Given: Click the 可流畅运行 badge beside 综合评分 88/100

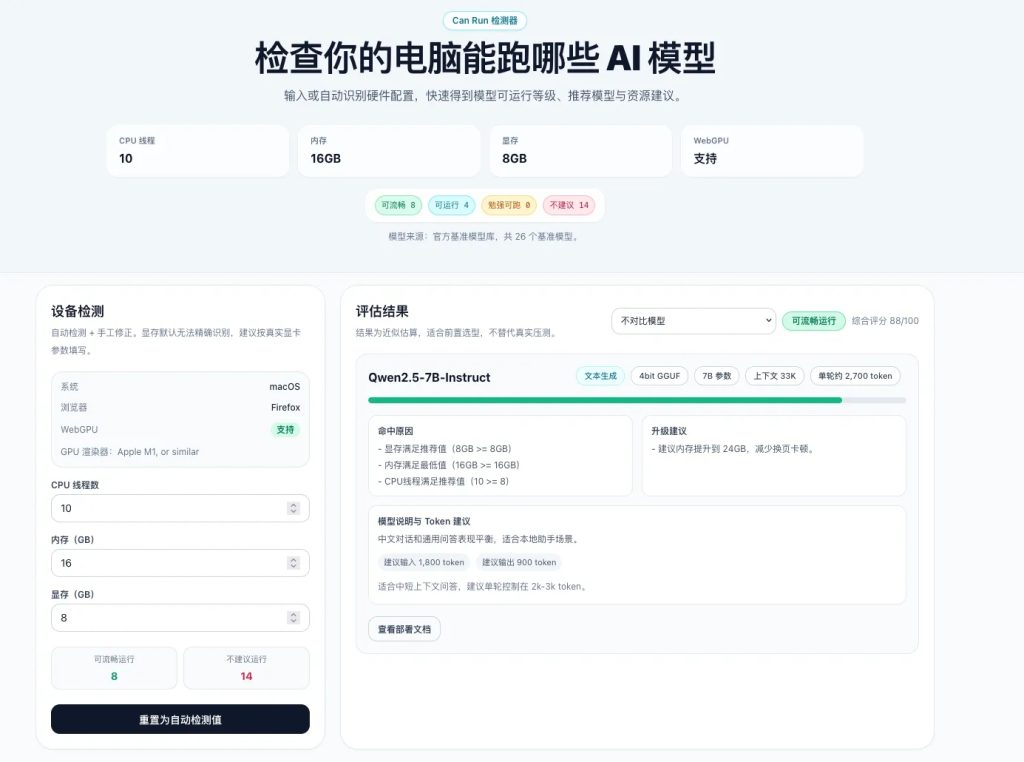Looking at the screenshot, I should [x=816, y=321].
